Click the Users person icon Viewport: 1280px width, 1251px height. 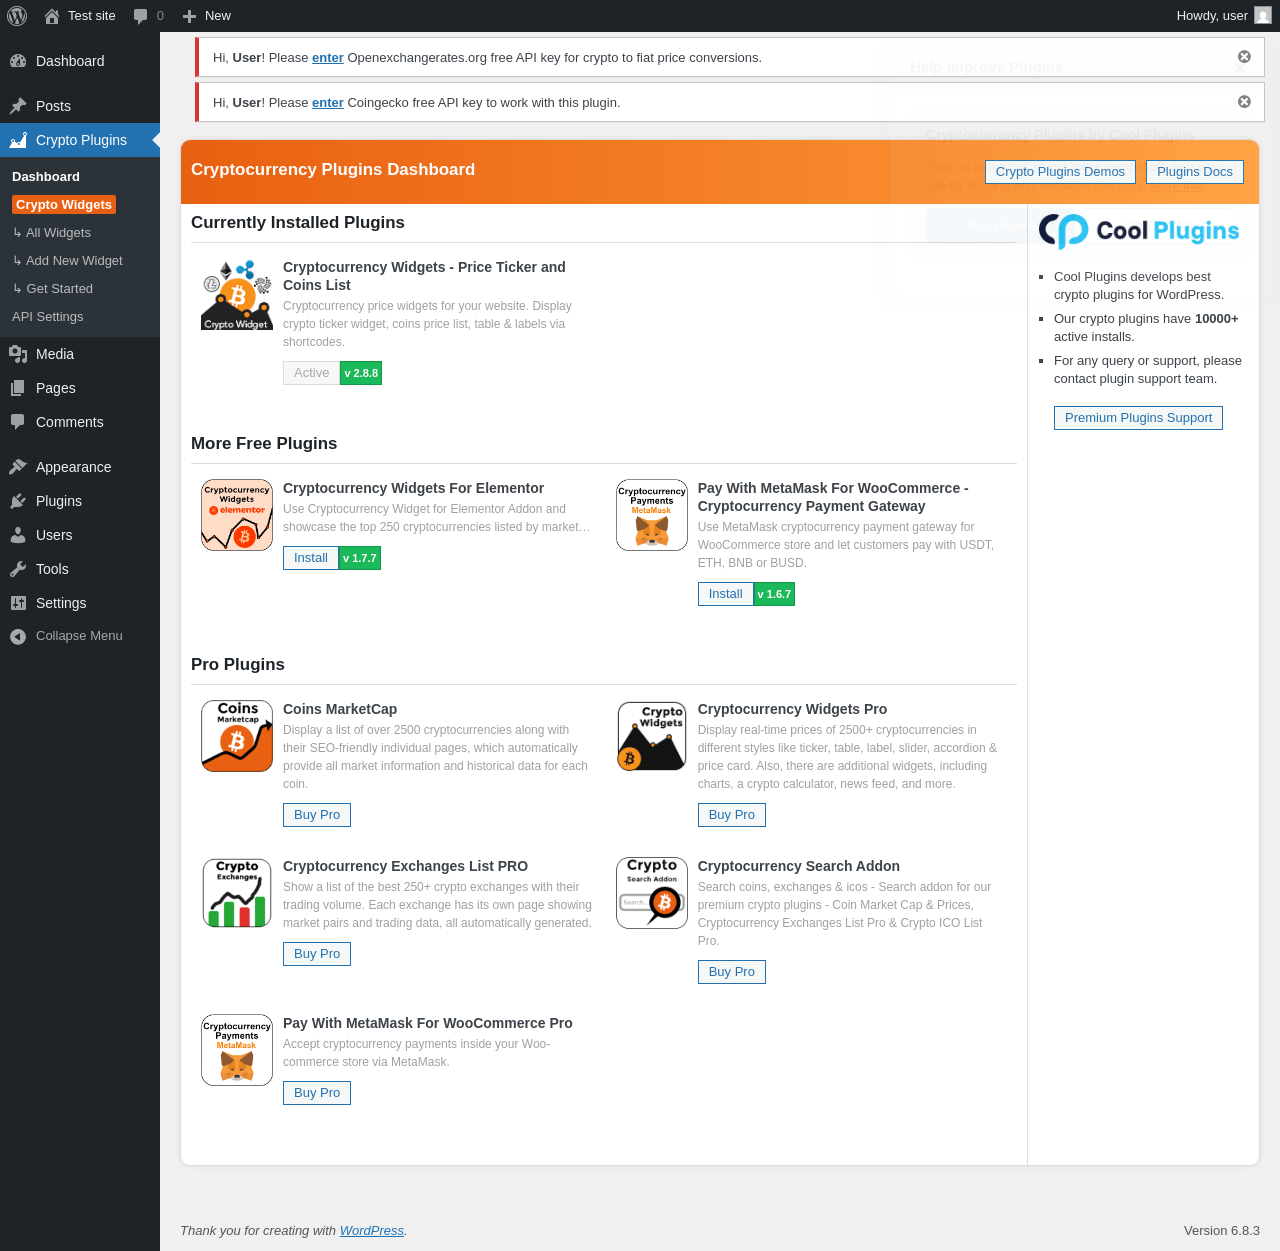[18, 535]
